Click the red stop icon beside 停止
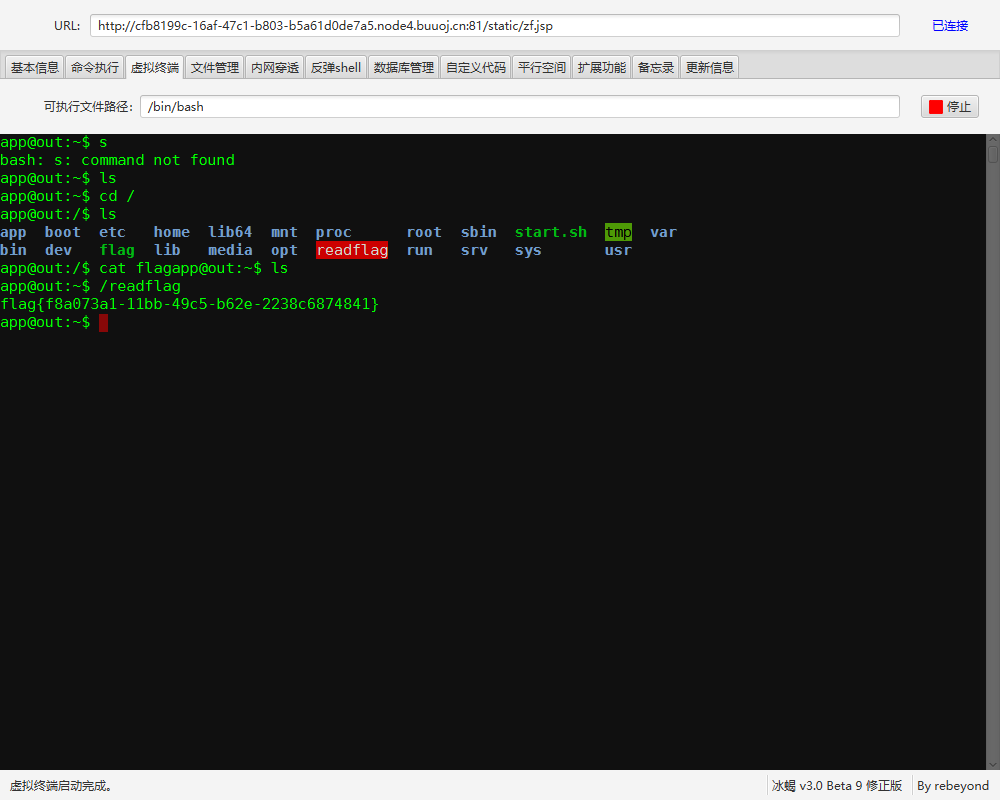The width and height of the screenshot is (1000, 800). [938, 106]
